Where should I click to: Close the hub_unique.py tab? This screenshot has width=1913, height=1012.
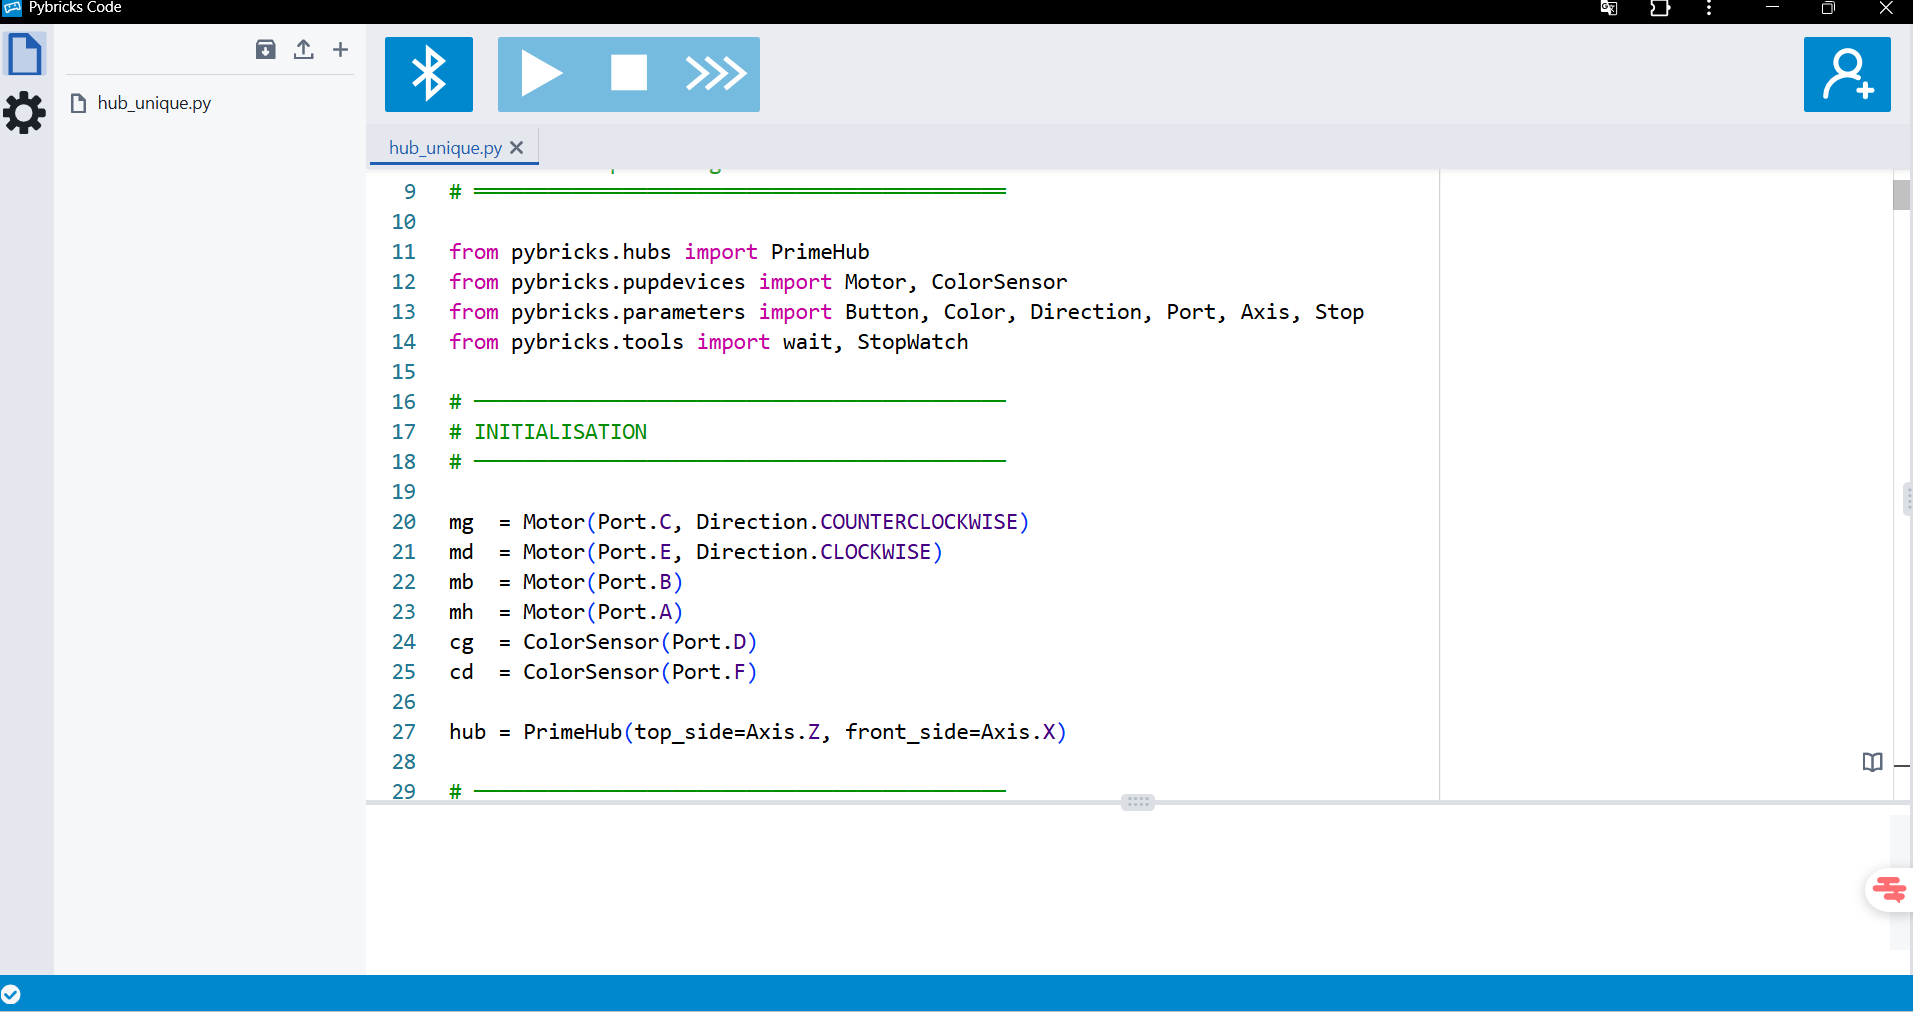click(x=516, y=147)
